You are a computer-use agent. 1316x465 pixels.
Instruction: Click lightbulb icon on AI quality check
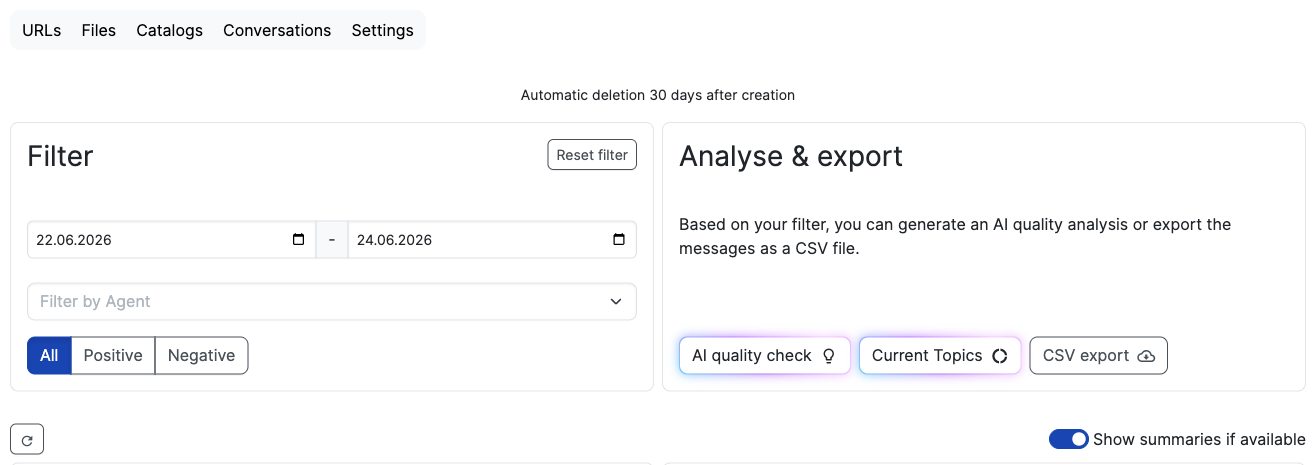[x=828, y=356]
